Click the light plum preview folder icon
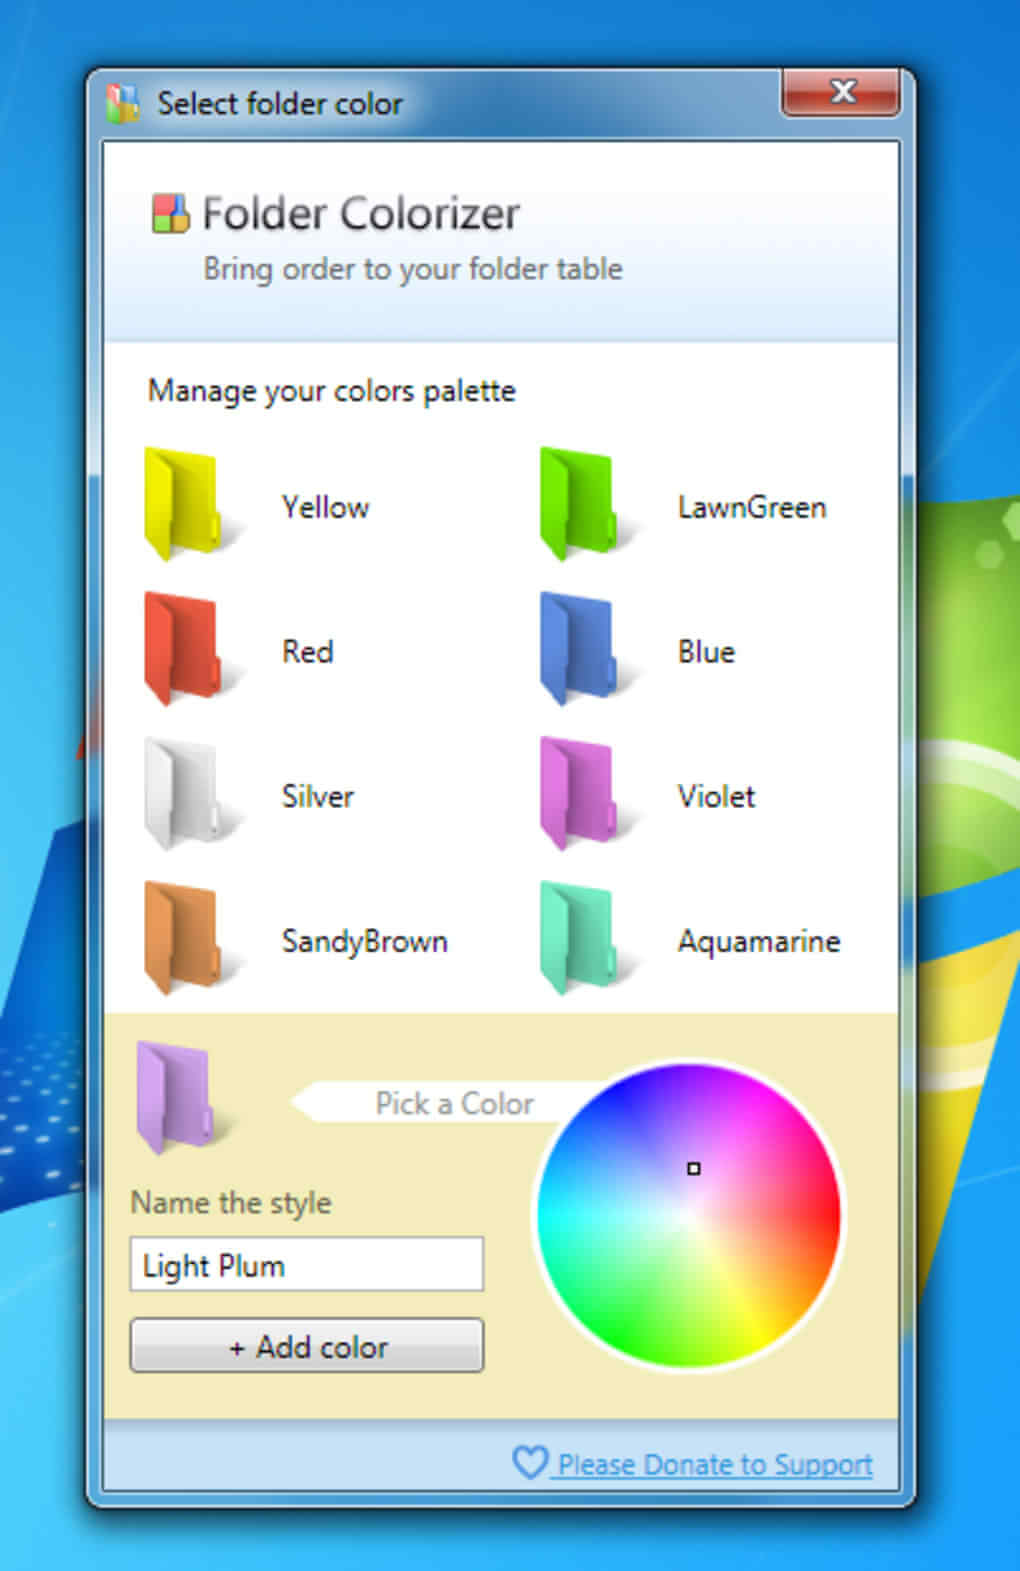This screenshot has width=1020, height=1571. [x=175, y=1096]
